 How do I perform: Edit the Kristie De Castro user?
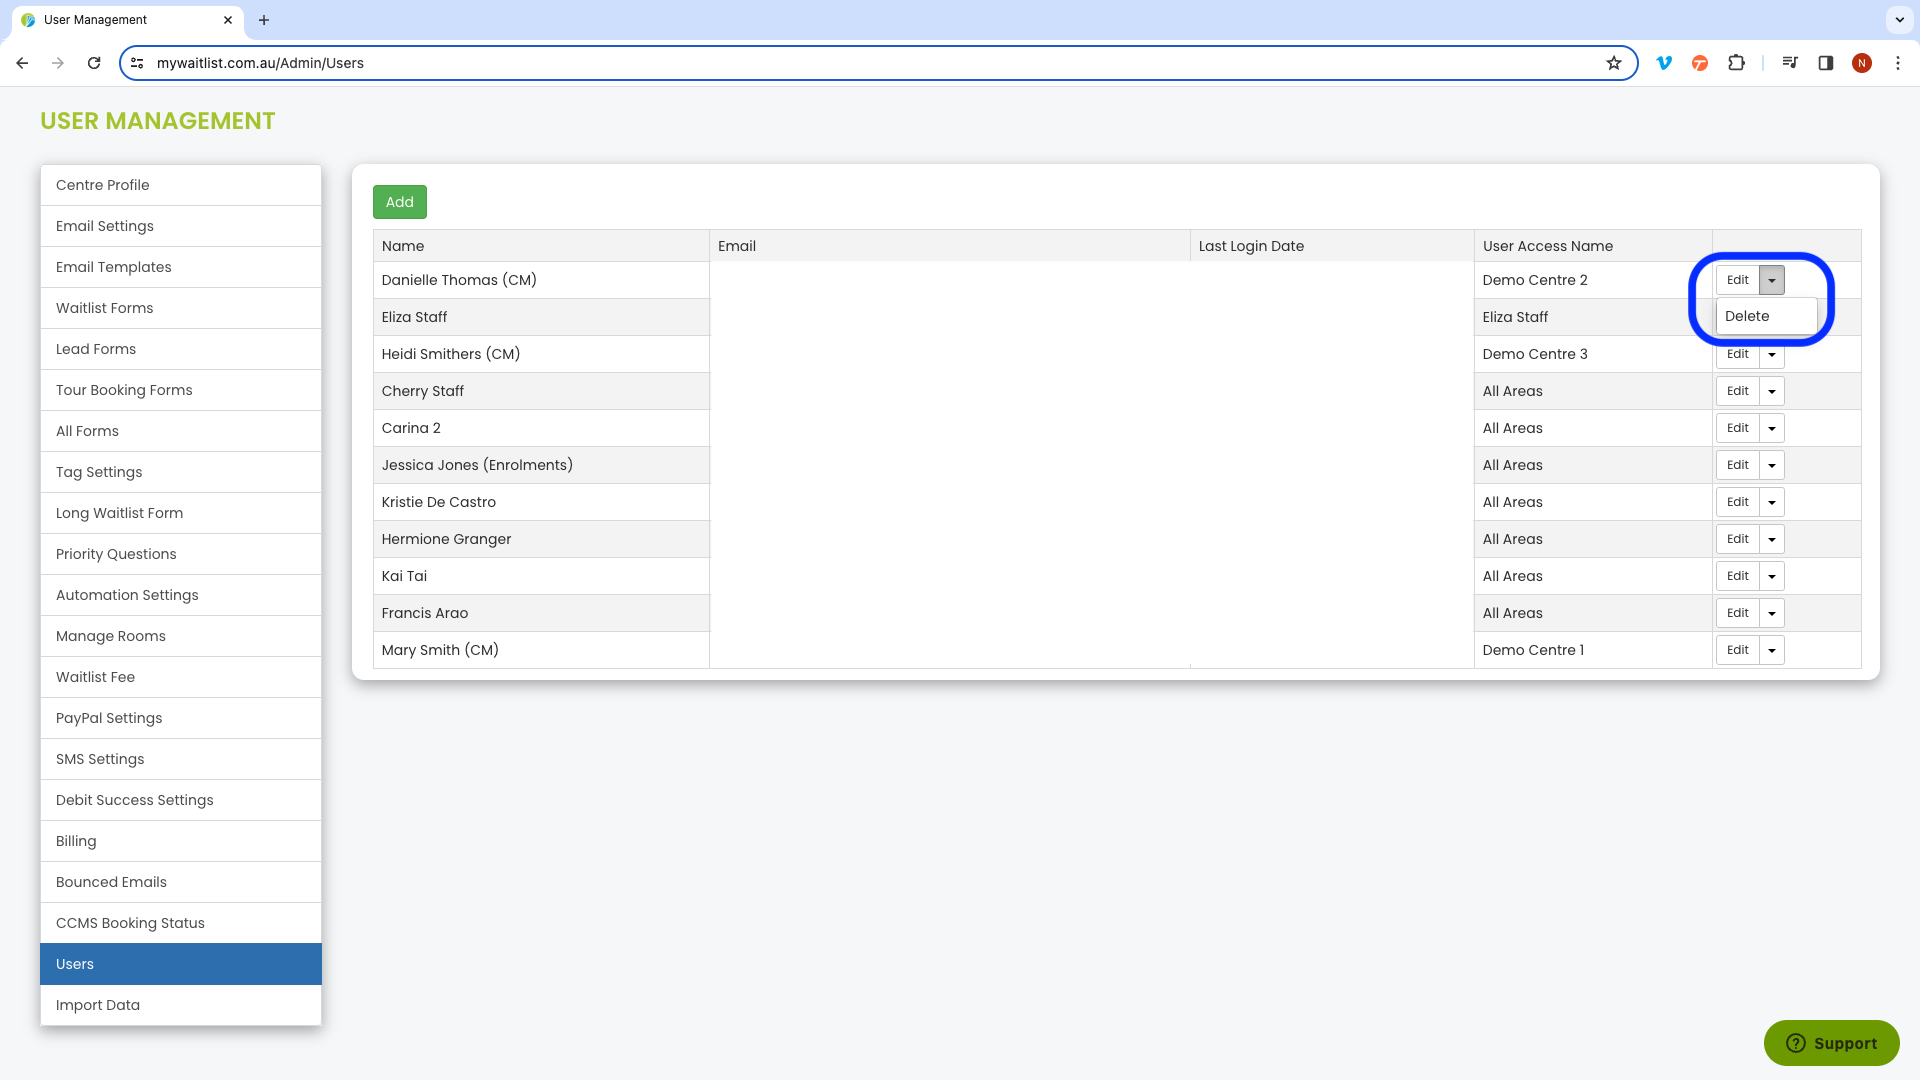pyautogui.click(x=1738, y=502)
